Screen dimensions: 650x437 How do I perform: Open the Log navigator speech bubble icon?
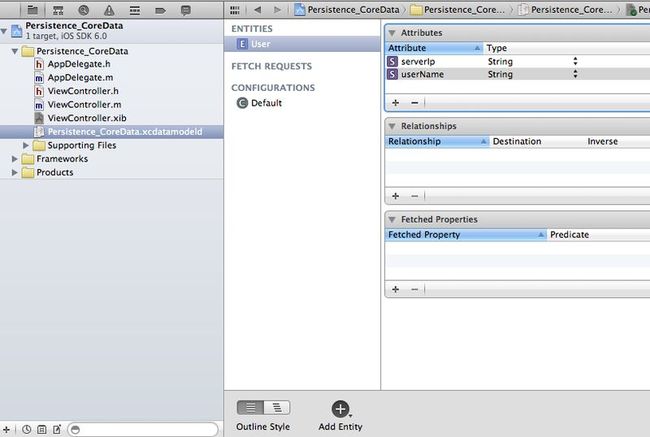pyautogui.click(x=186, y=10)
